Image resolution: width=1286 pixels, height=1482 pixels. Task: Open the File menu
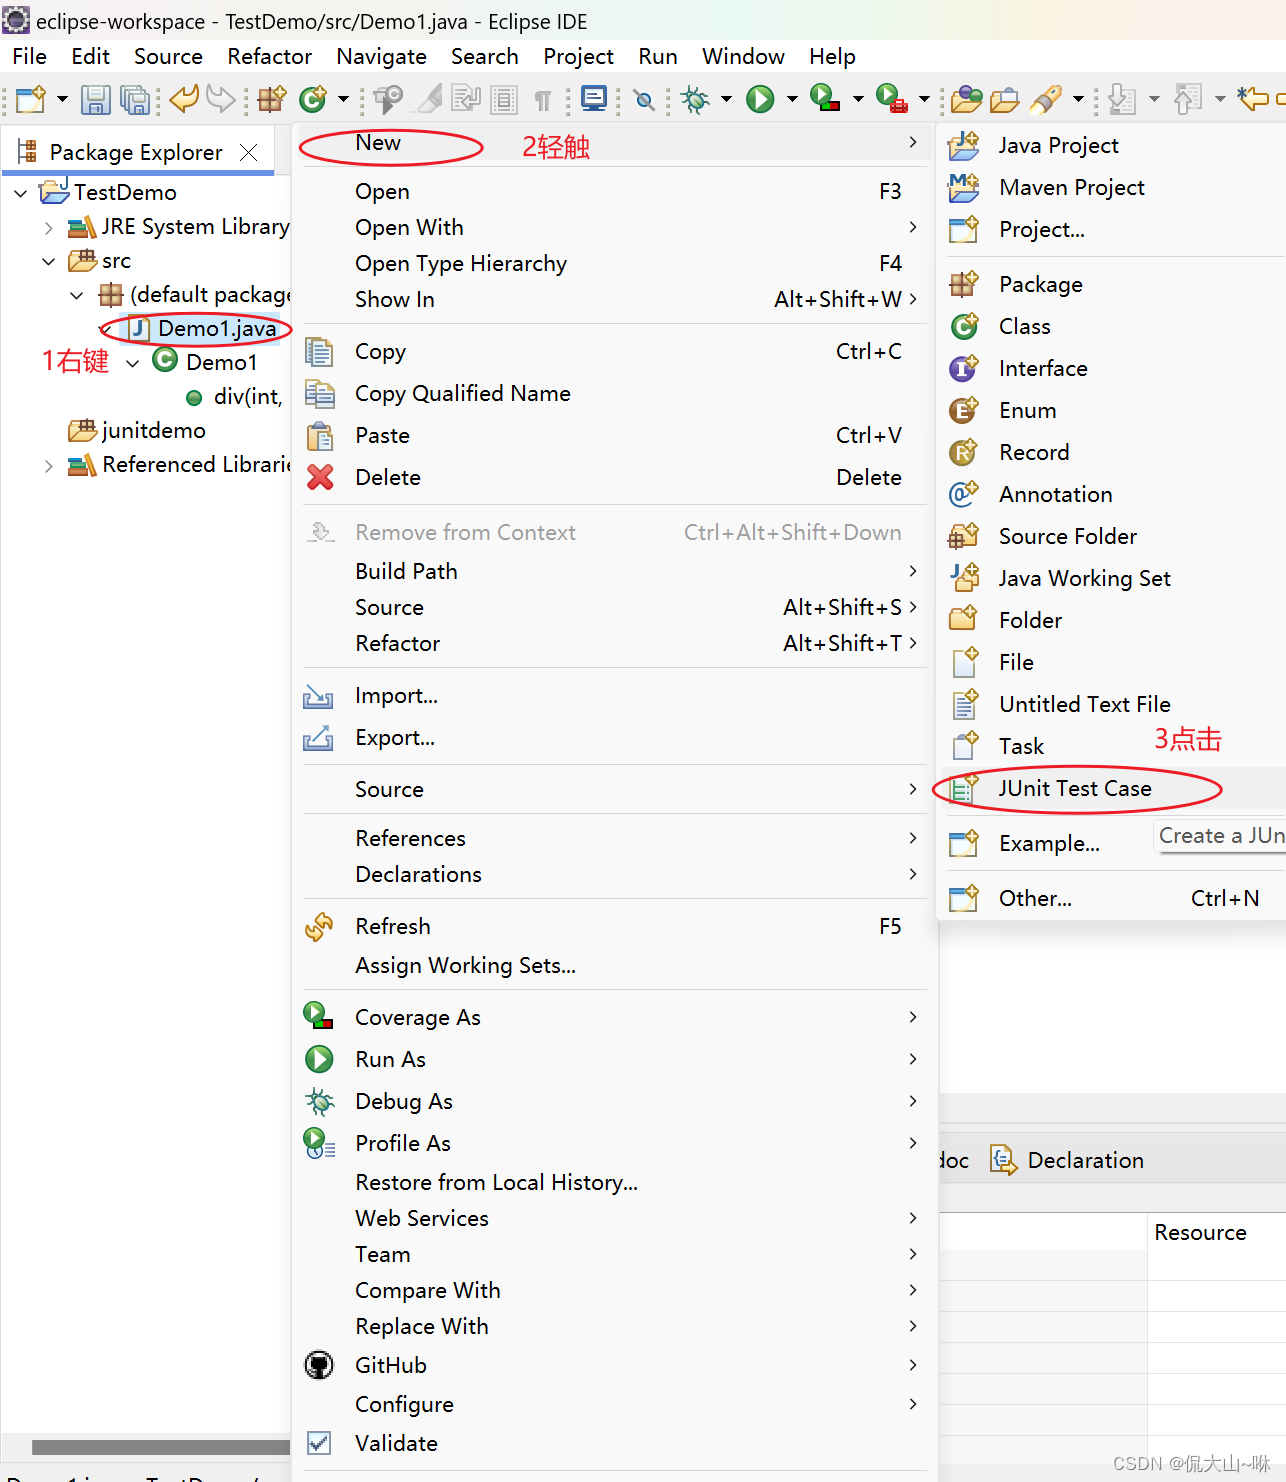tap(30, 56)
